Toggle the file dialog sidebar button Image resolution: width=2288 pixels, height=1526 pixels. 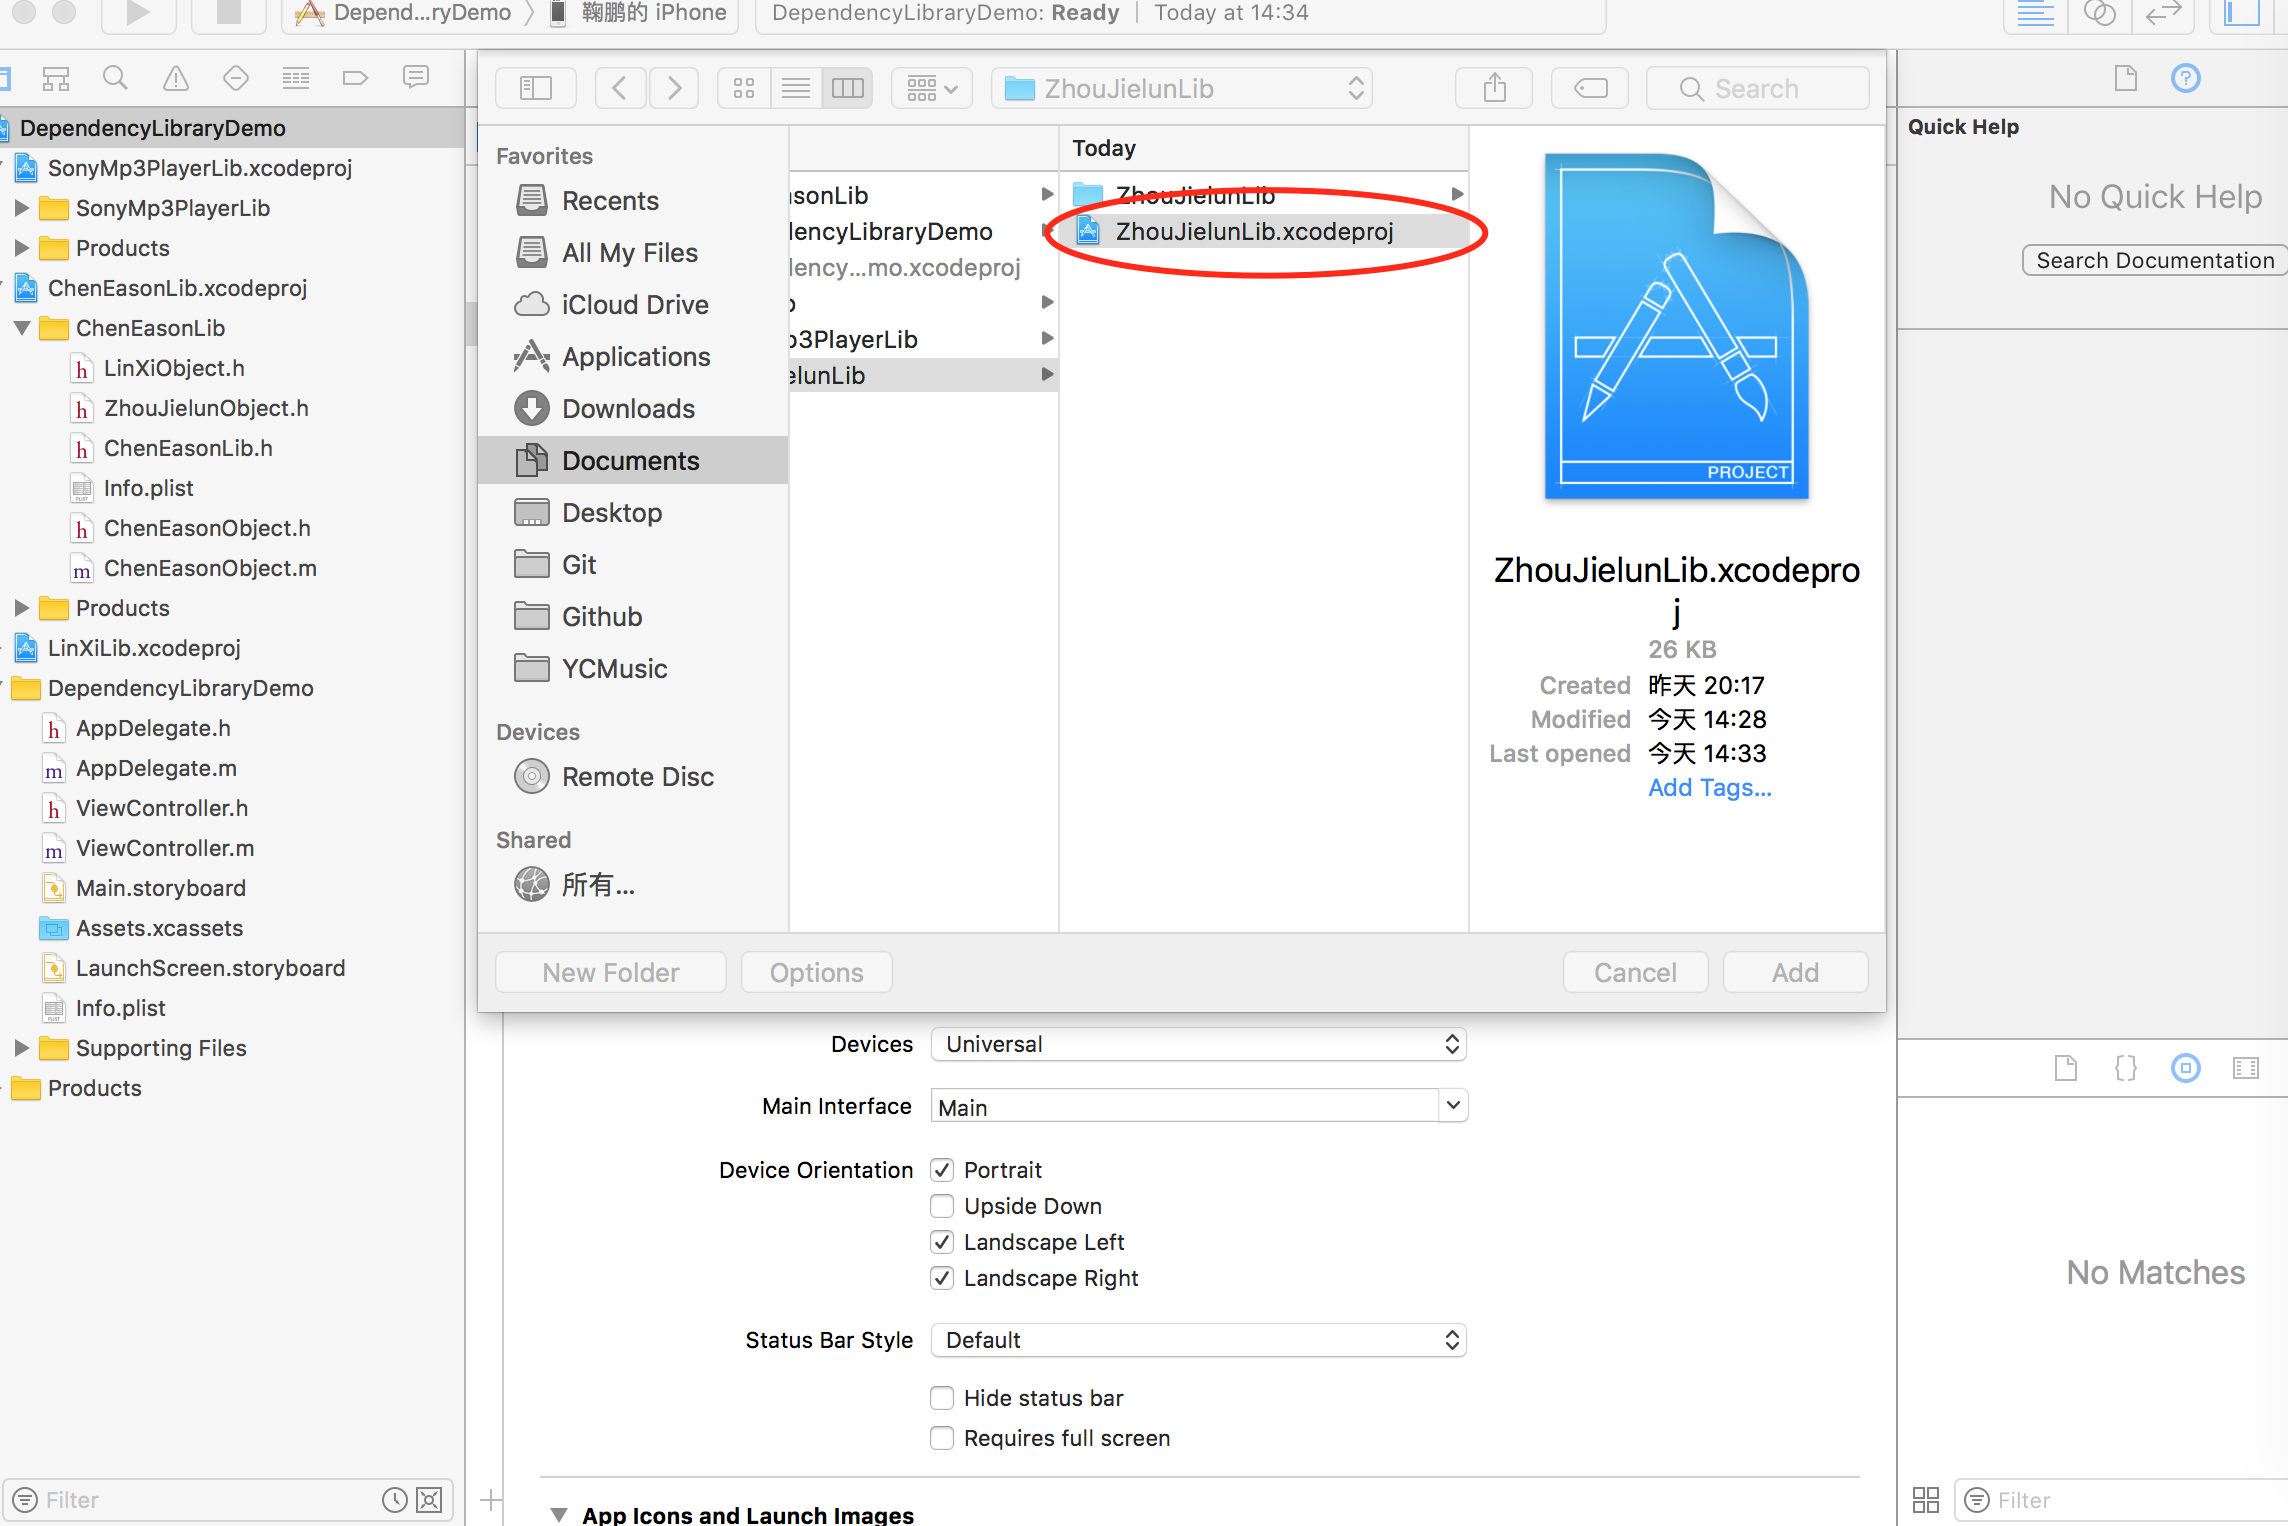click(x=536, y=88)
